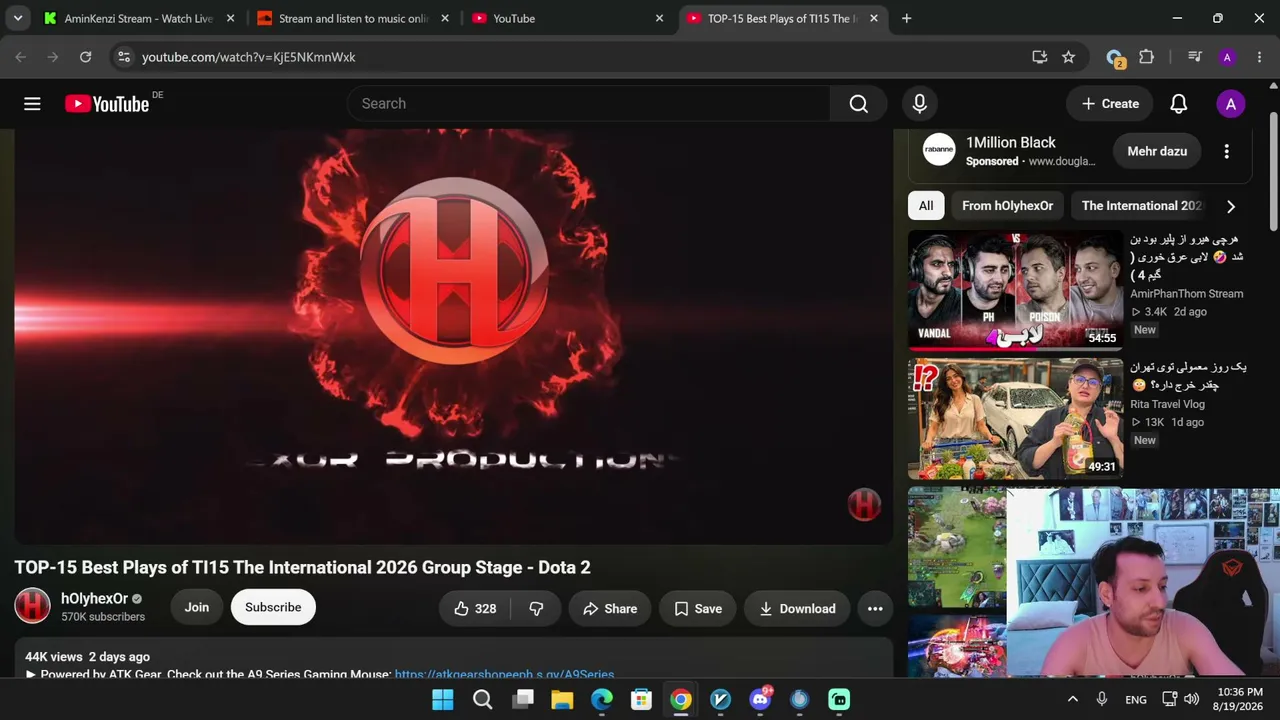The height and width of the screenshot is (720, 1280).
Task: Show next filter chips with the arrow
Action: pos(1231,206)
